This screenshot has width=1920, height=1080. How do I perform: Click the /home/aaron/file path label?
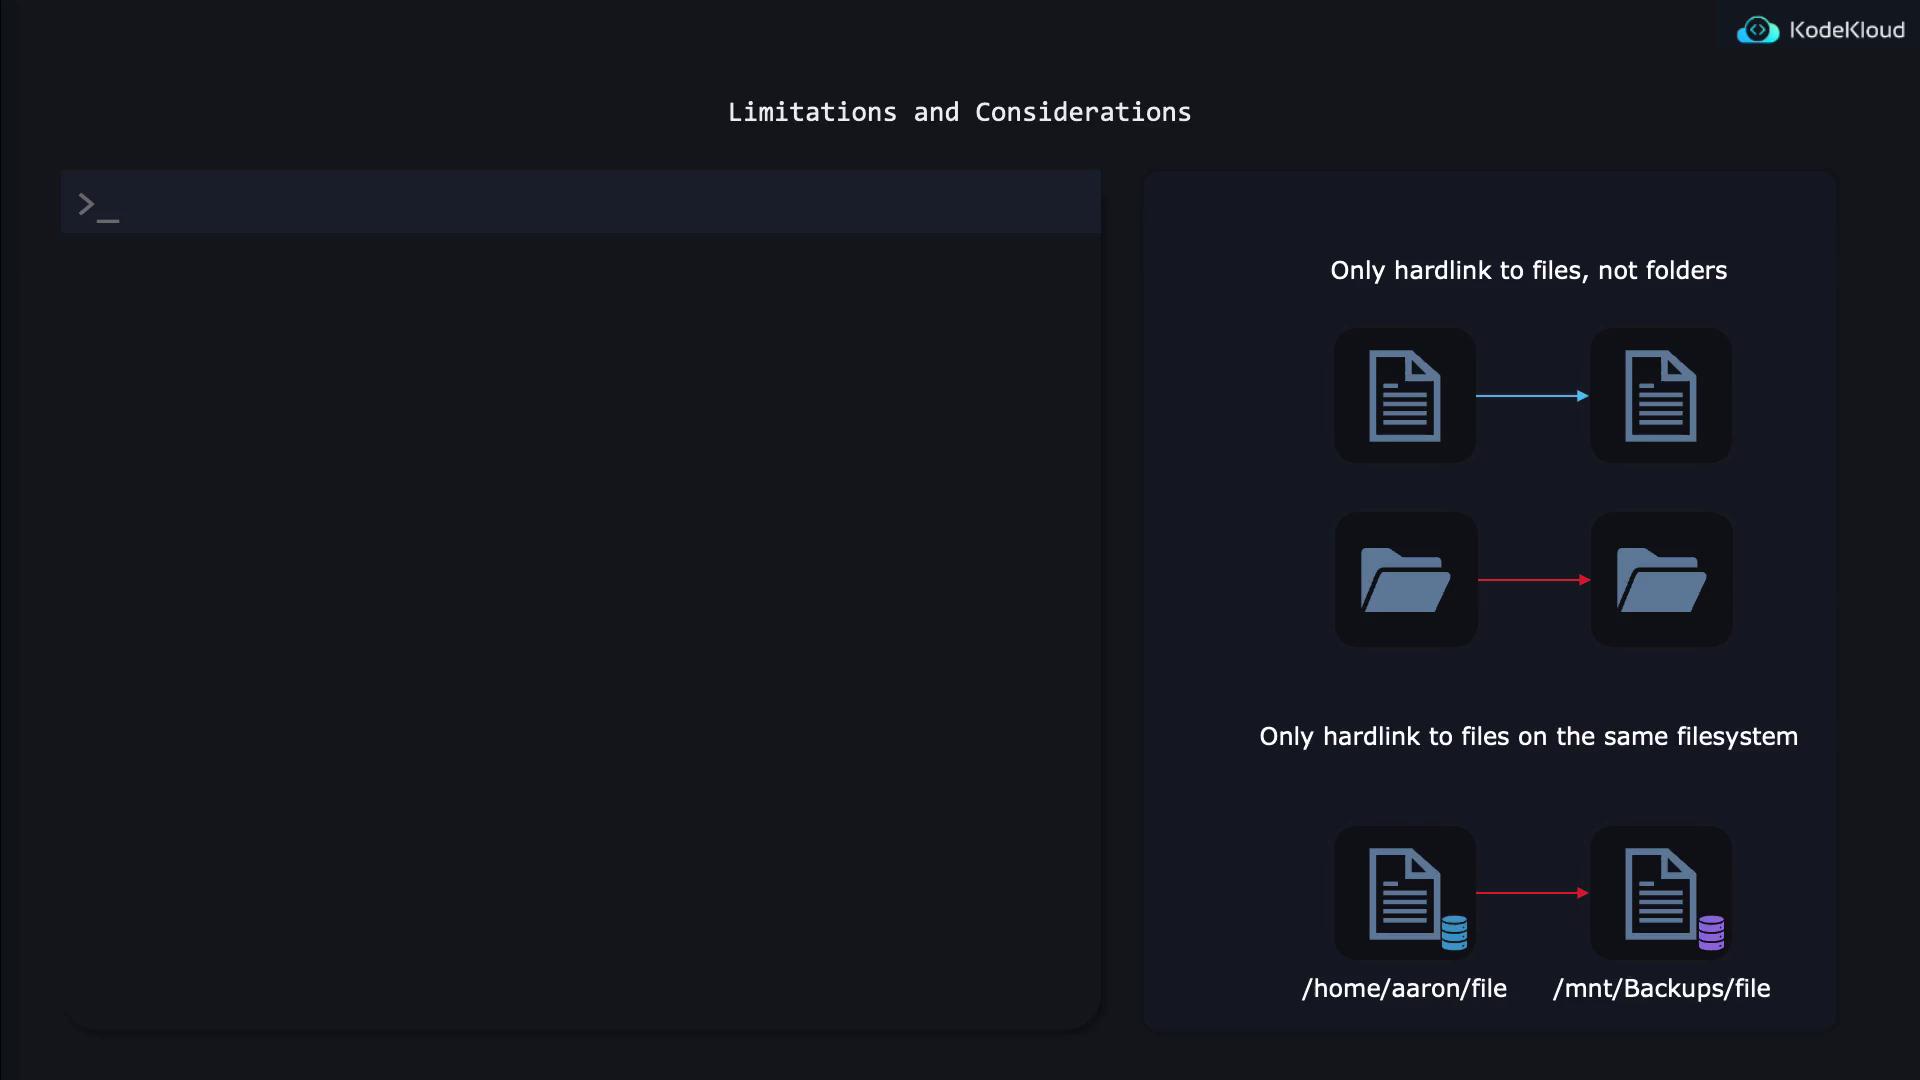[1404, 989]
